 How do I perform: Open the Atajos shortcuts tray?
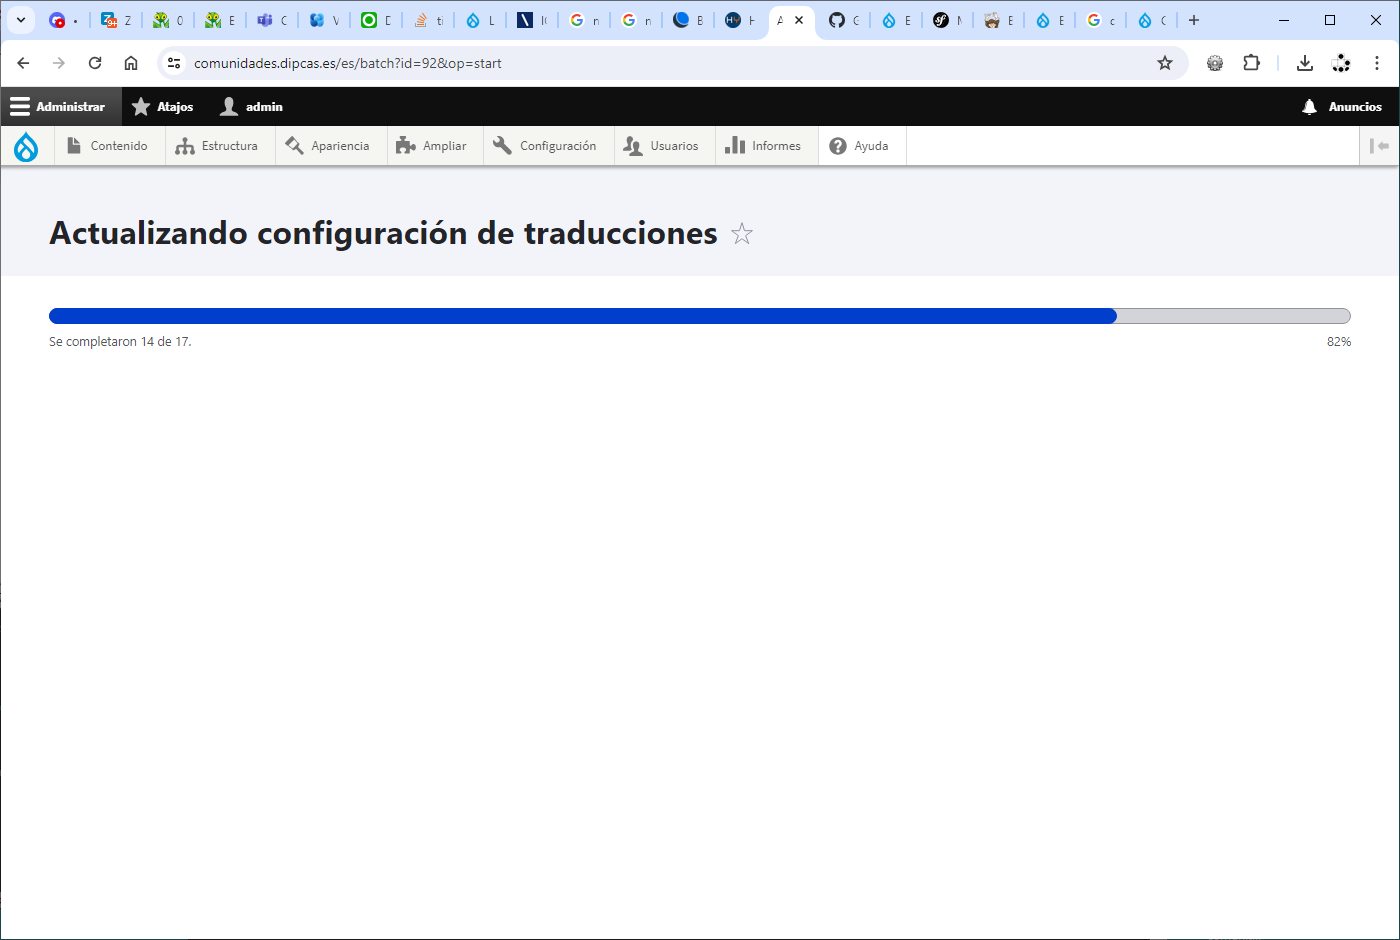point(163,107)
